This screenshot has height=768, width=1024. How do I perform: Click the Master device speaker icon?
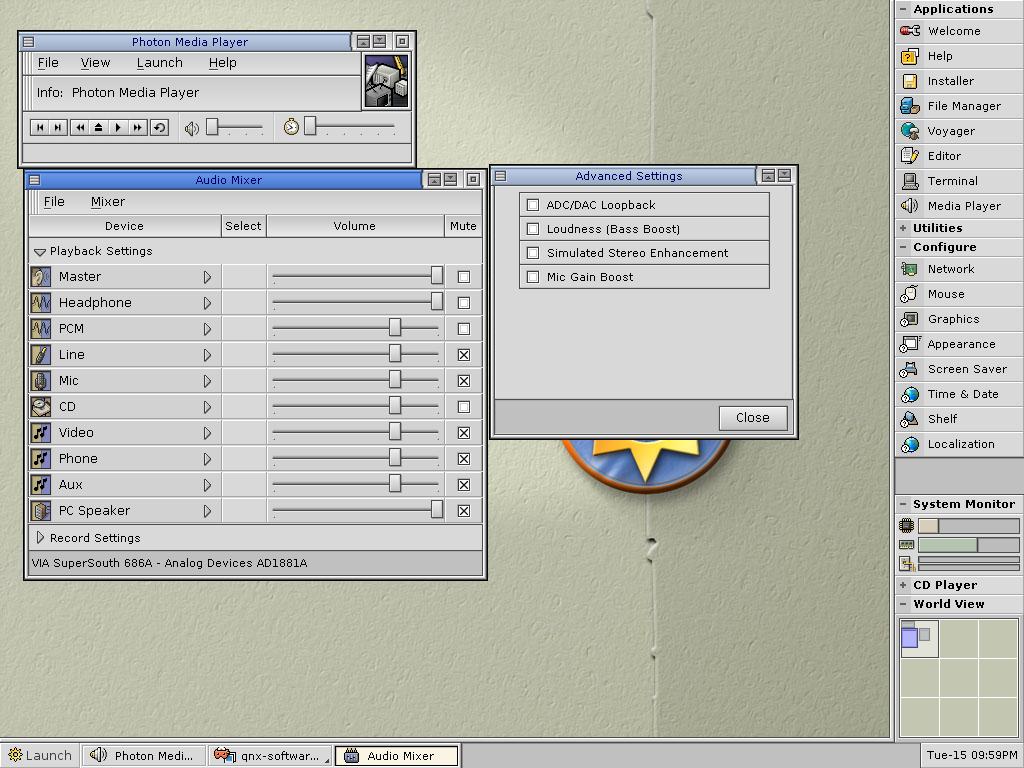(x=41, y=277)
